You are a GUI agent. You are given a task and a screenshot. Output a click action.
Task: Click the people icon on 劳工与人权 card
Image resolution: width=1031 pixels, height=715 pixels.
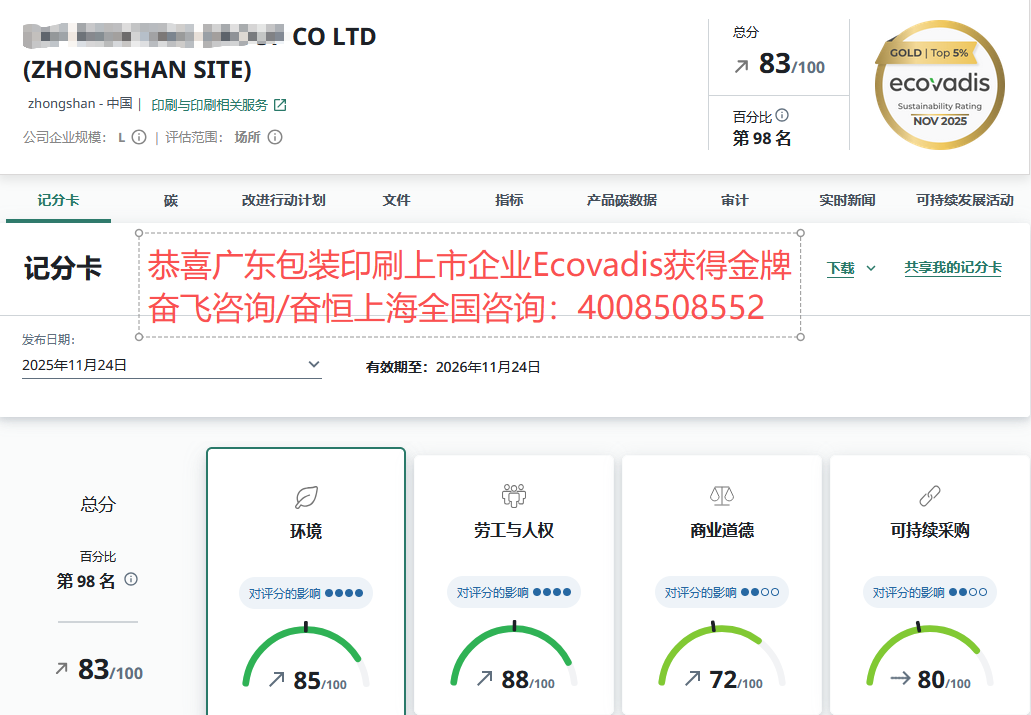pos(514,495)
